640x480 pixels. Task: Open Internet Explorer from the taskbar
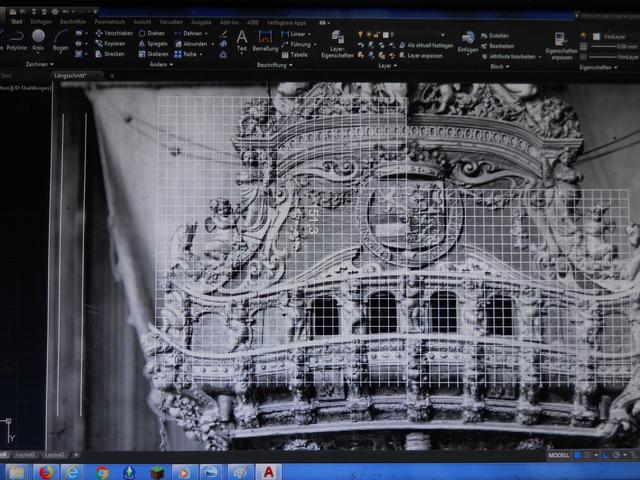[x=73, y=472]
